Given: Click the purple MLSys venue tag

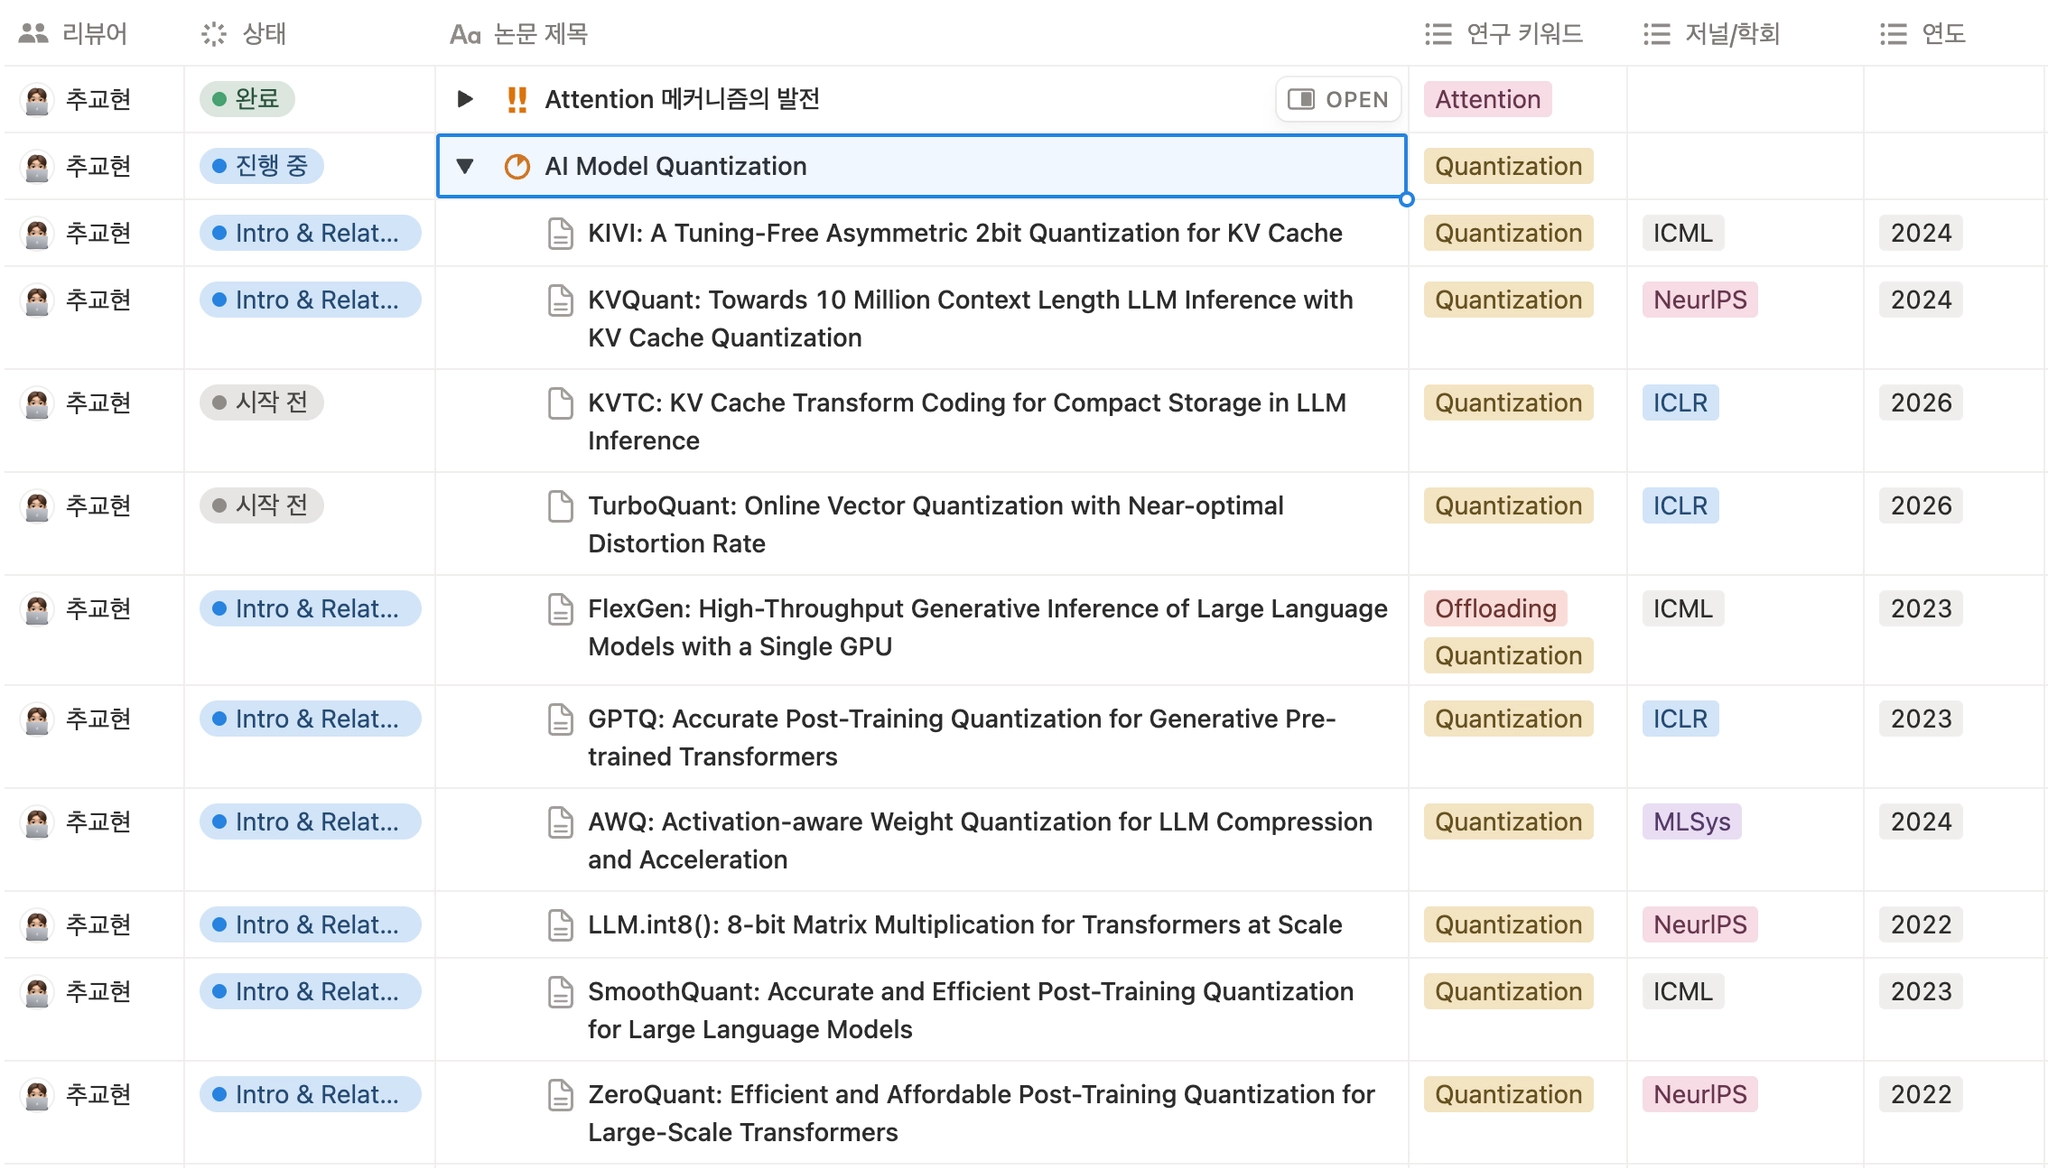Looking at the screenshot, I should 1690,822.
